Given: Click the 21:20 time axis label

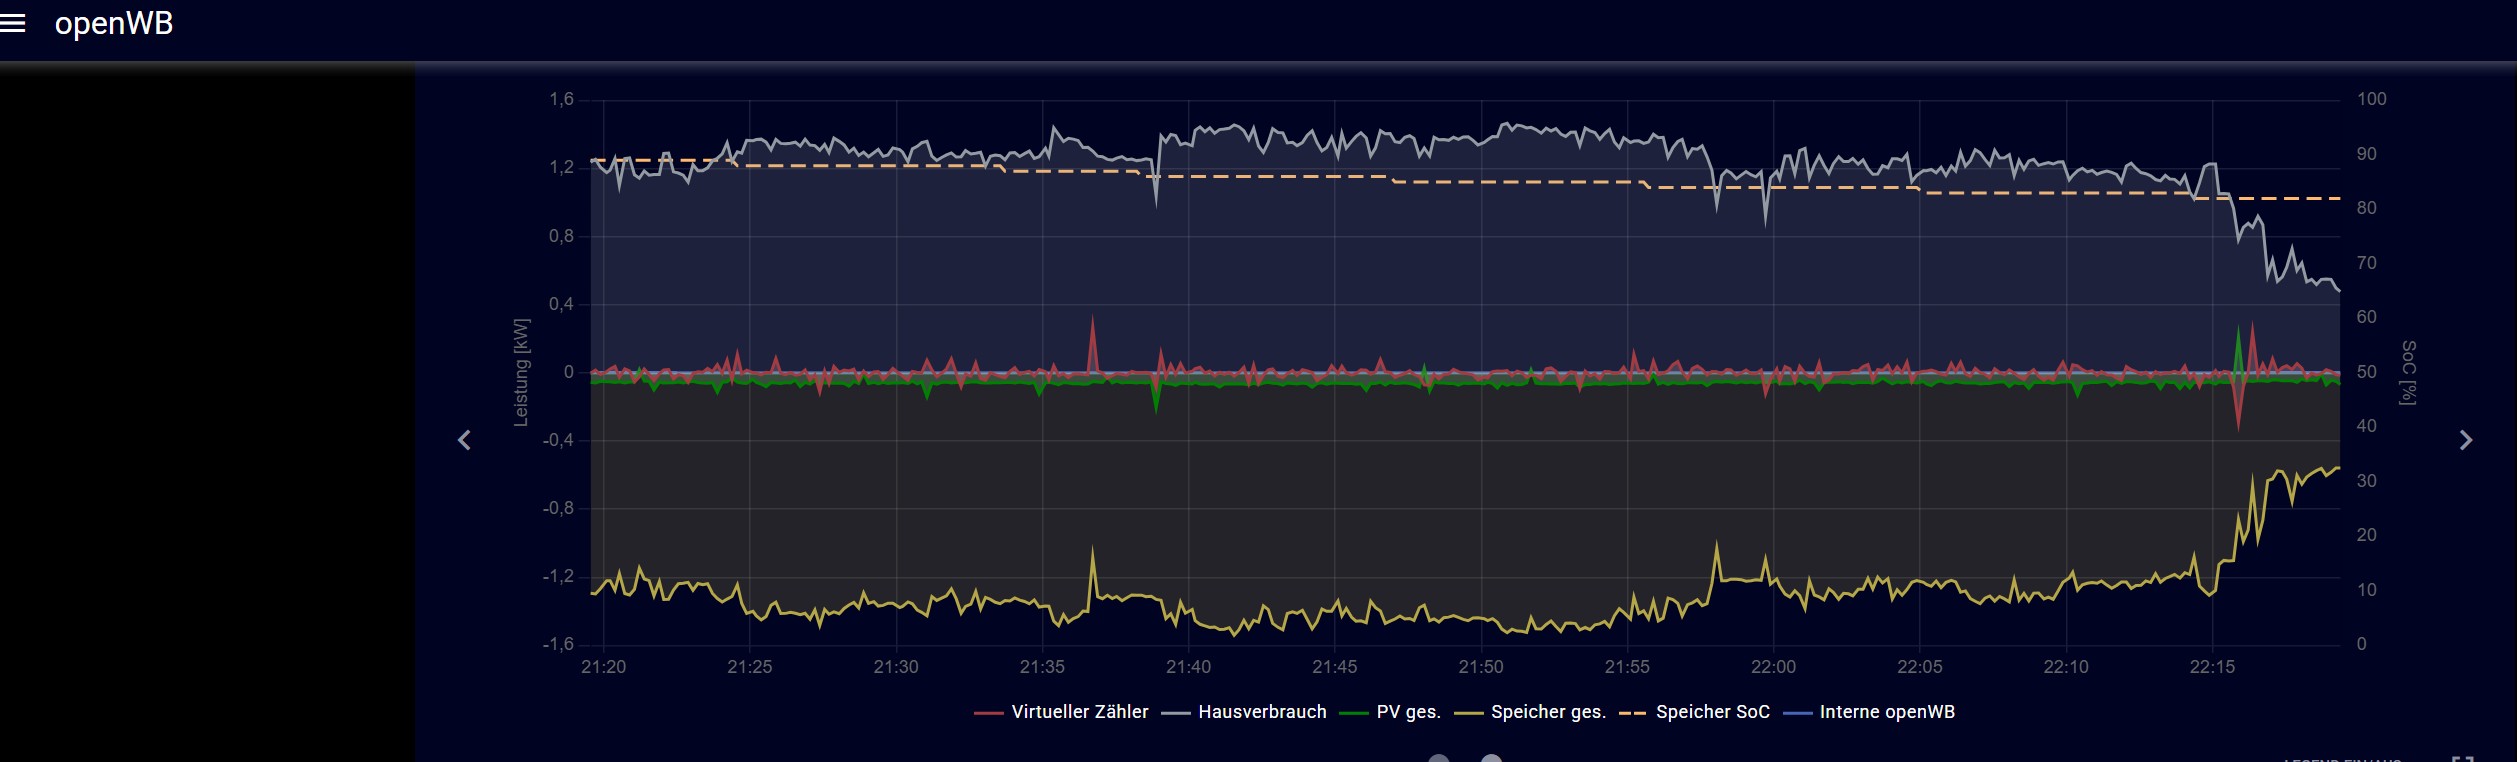Looking at the screenshot, I should coord(603,667).
